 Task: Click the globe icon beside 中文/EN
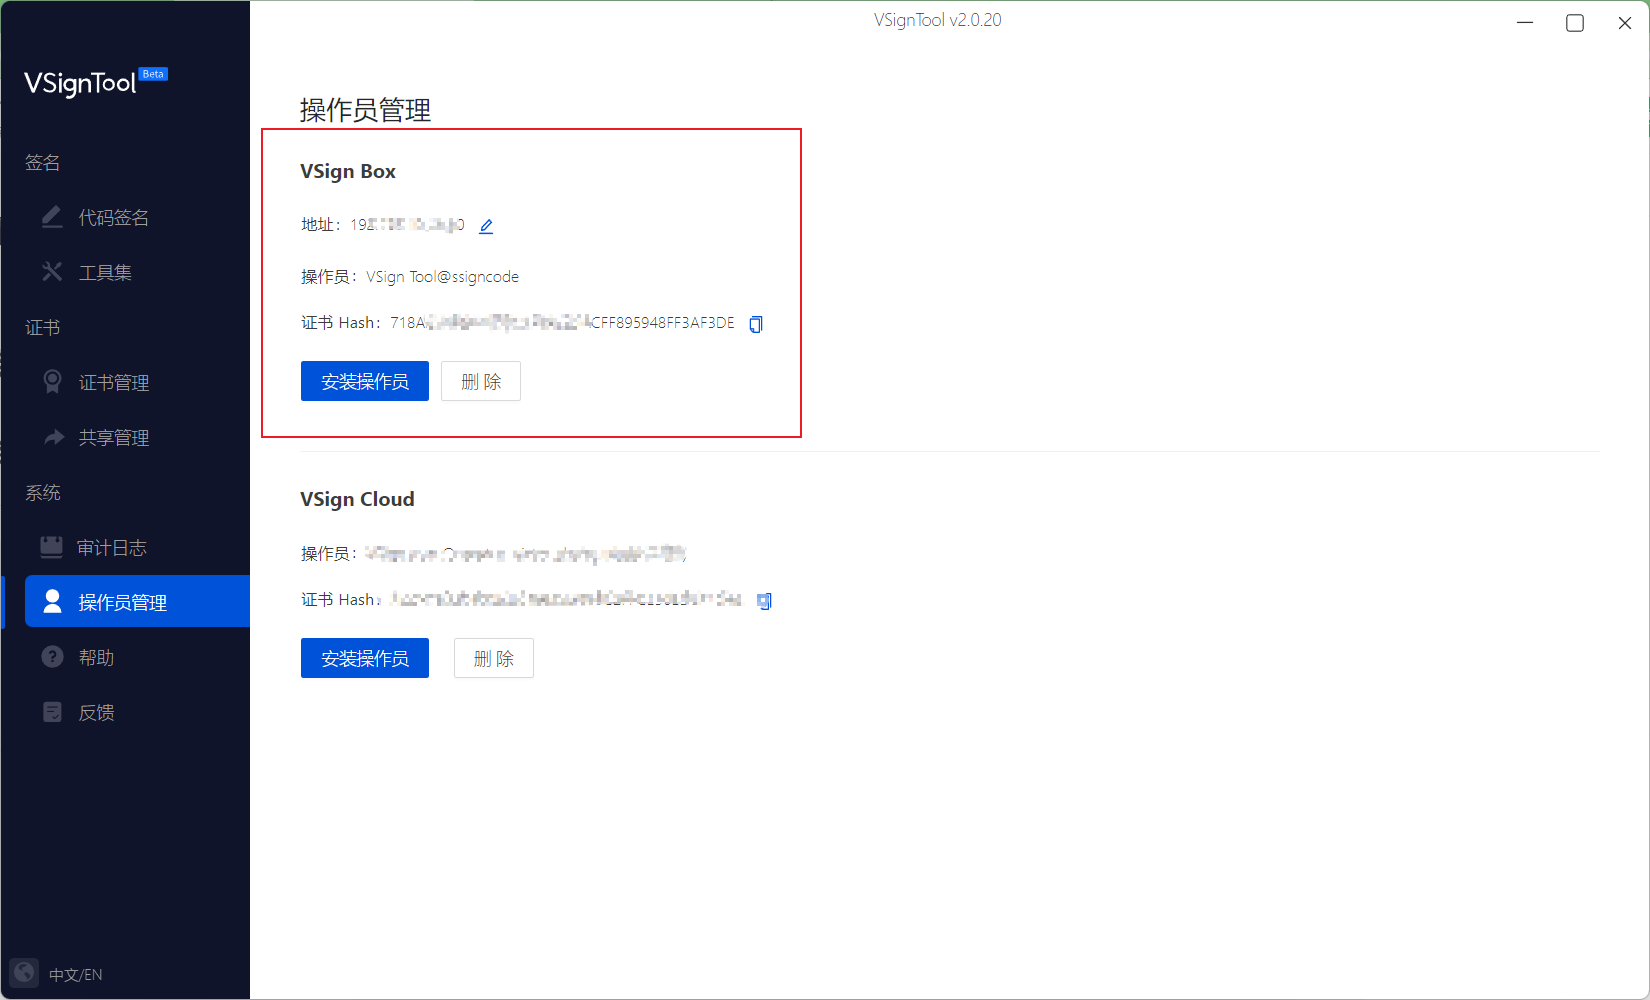tap(22, 972)
